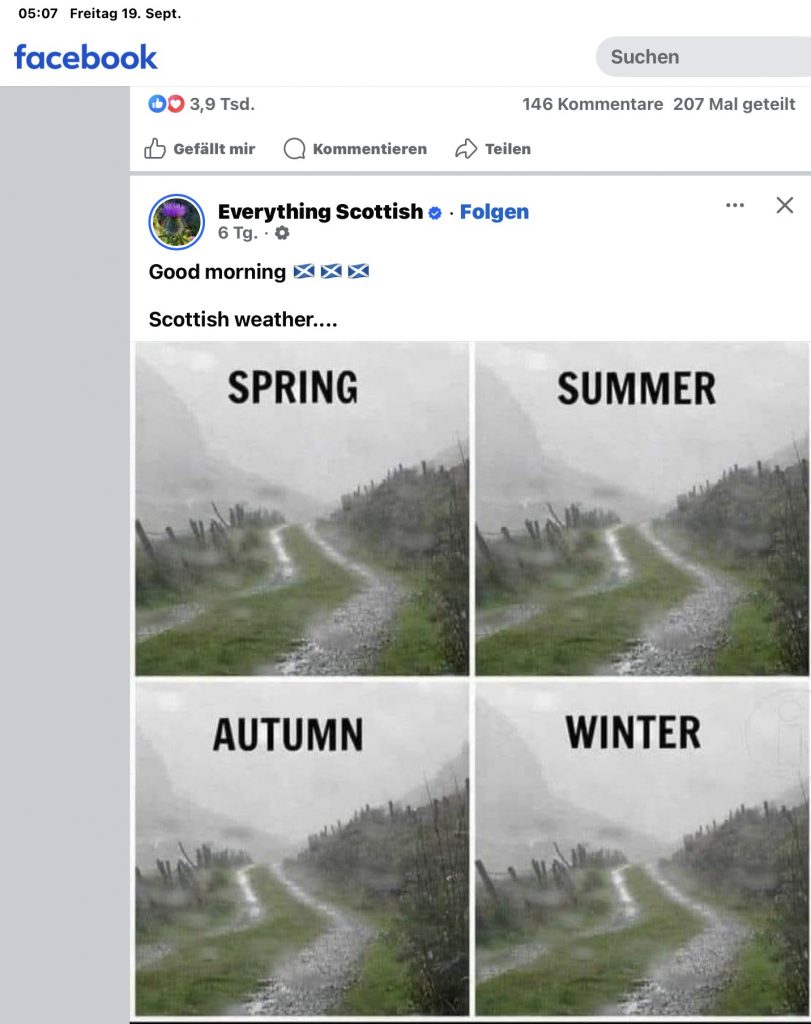Click the Facebook logo
Viewport: 811px width, 1024px height.
[x=85, y=57]
